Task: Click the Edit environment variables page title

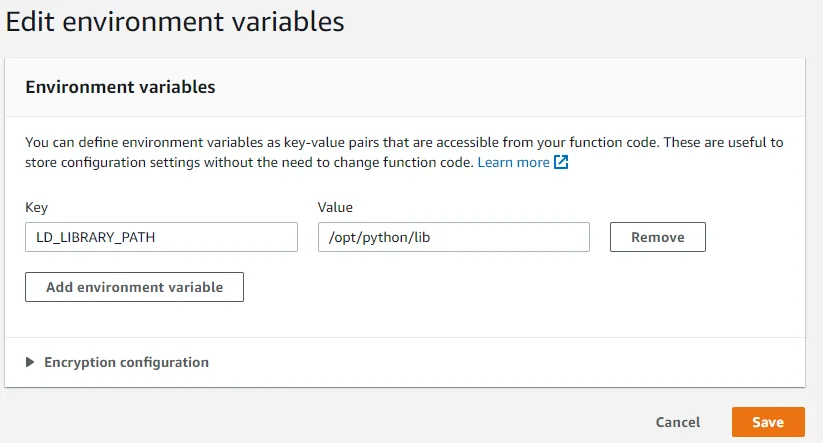Action: [175, 21]
